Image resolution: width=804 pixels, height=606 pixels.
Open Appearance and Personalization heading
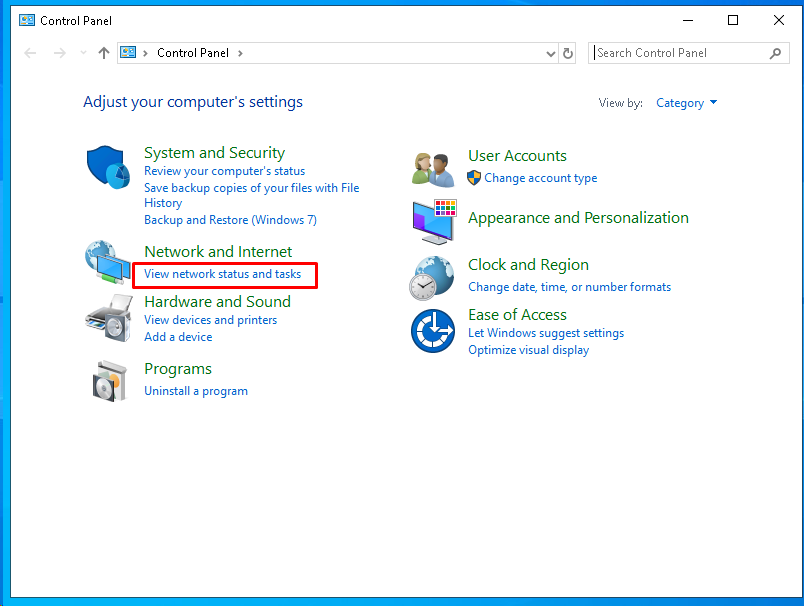click(578, 218)
